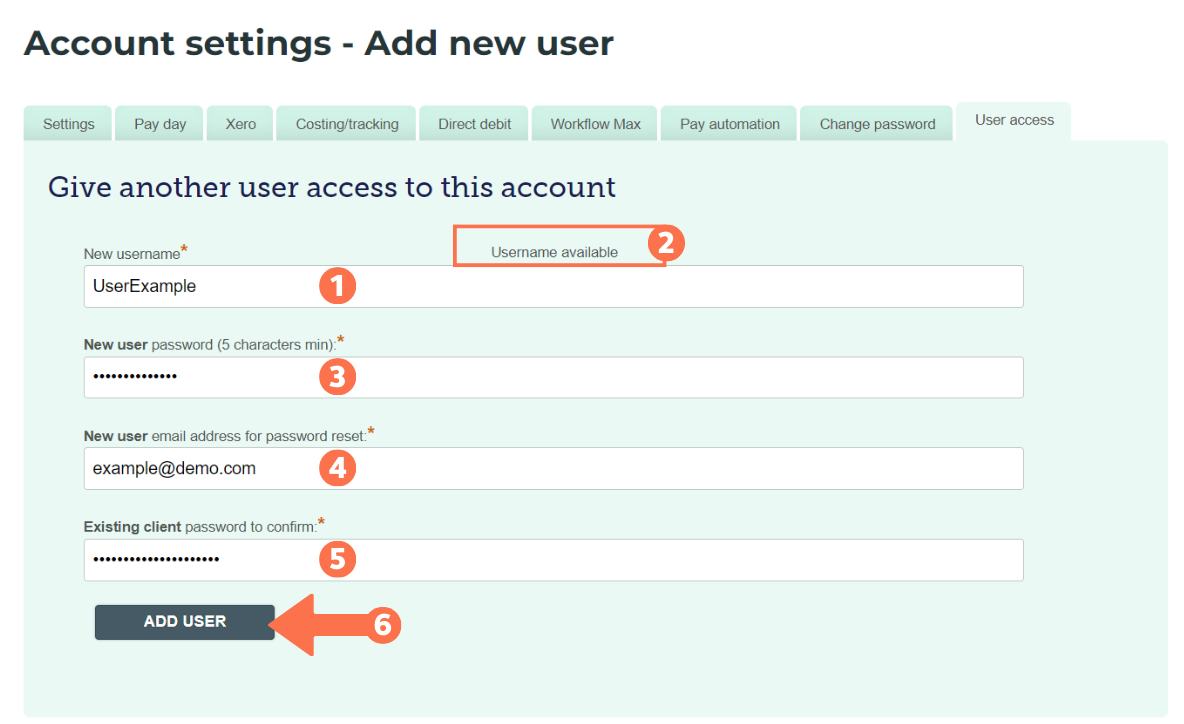Viewport: 1184px width, 724px height.
Task: View the Direct debit tab
Action: (x=473, y=123)
